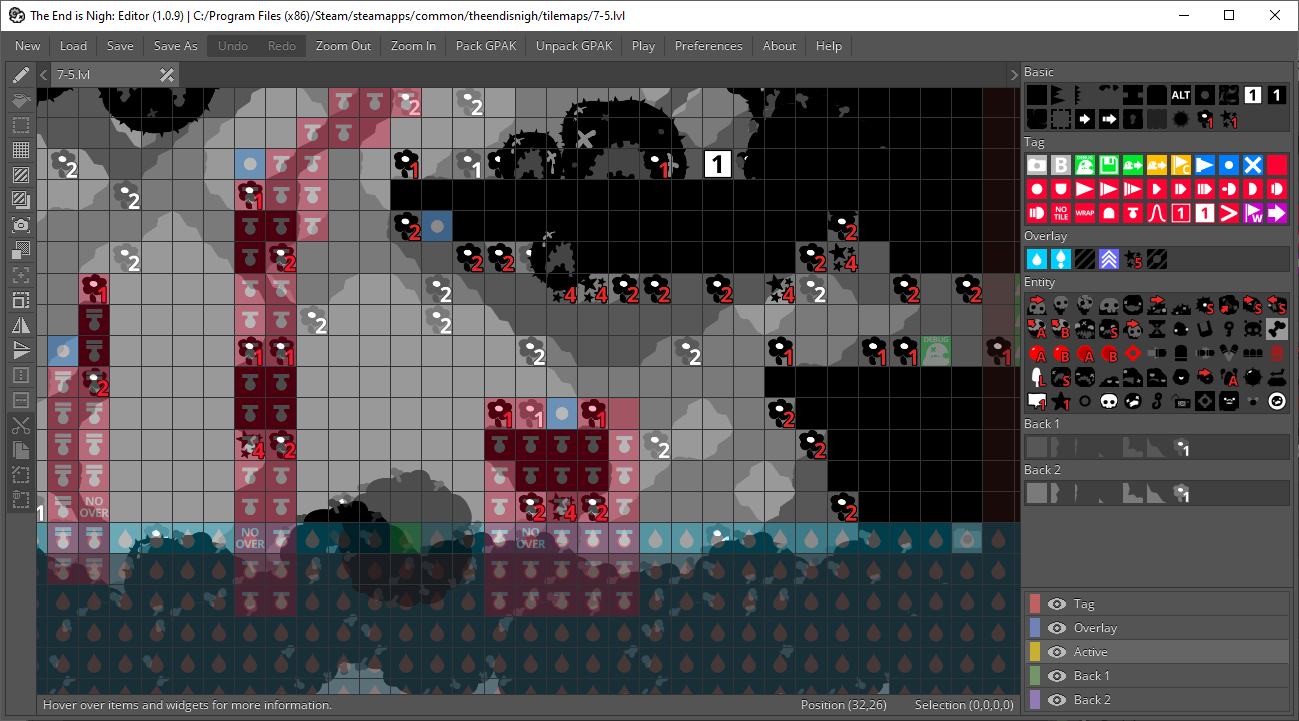Click the flip horizontal mirror tool
Screen dimensions: 1299x721
20,325
